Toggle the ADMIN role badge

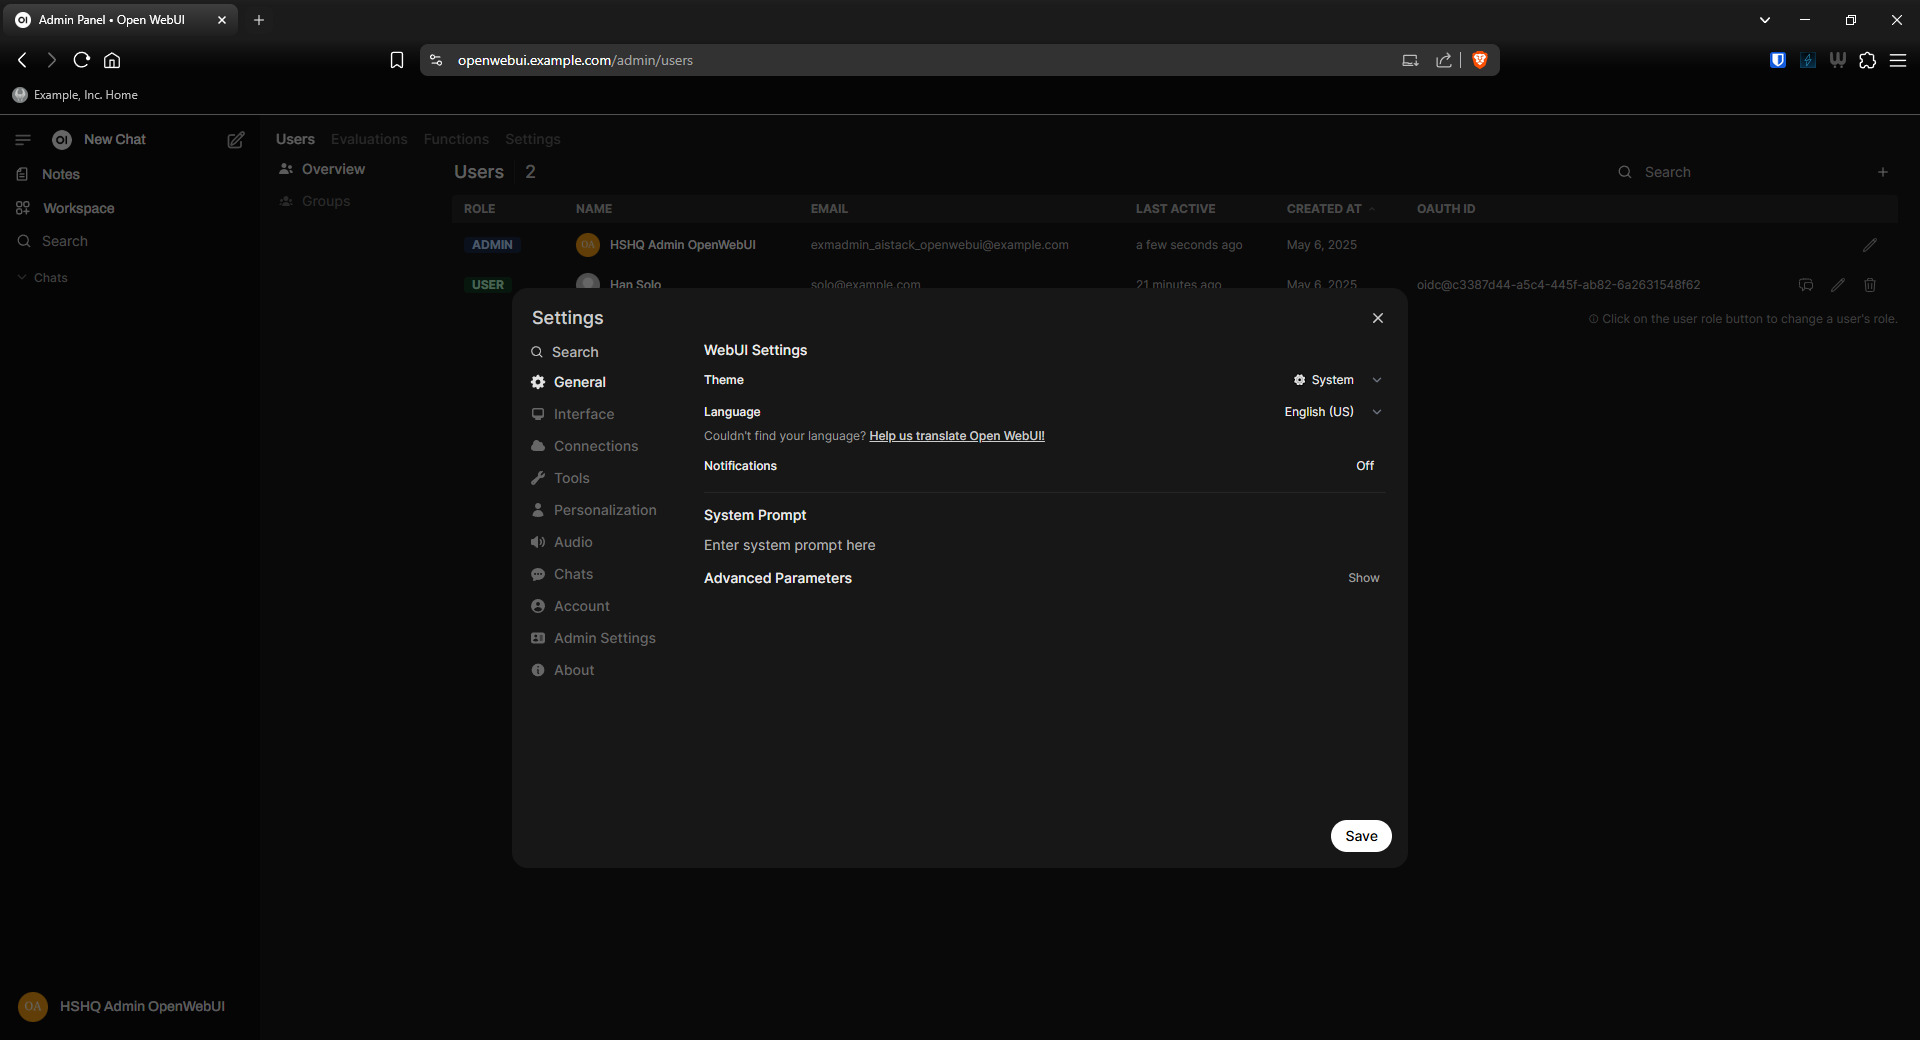point(492,245)
